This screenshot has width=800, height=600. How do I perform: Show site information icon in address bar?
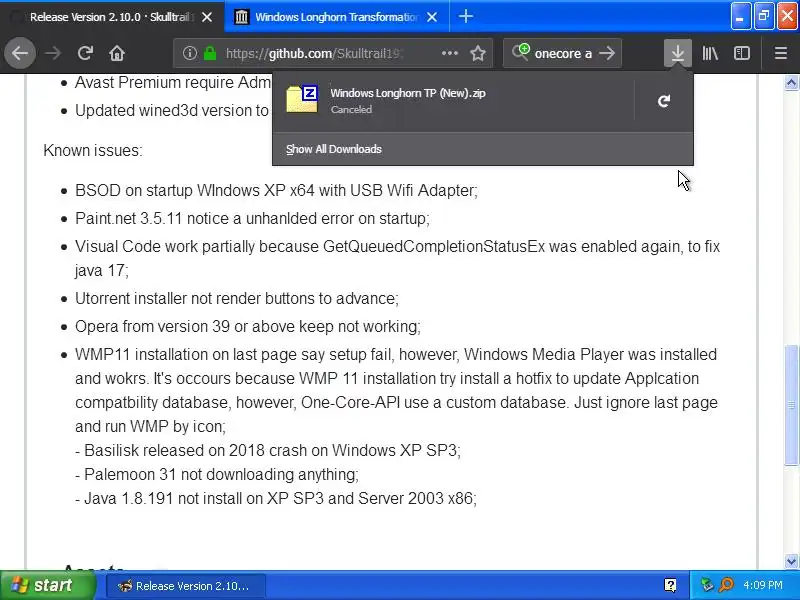[189, 53]
